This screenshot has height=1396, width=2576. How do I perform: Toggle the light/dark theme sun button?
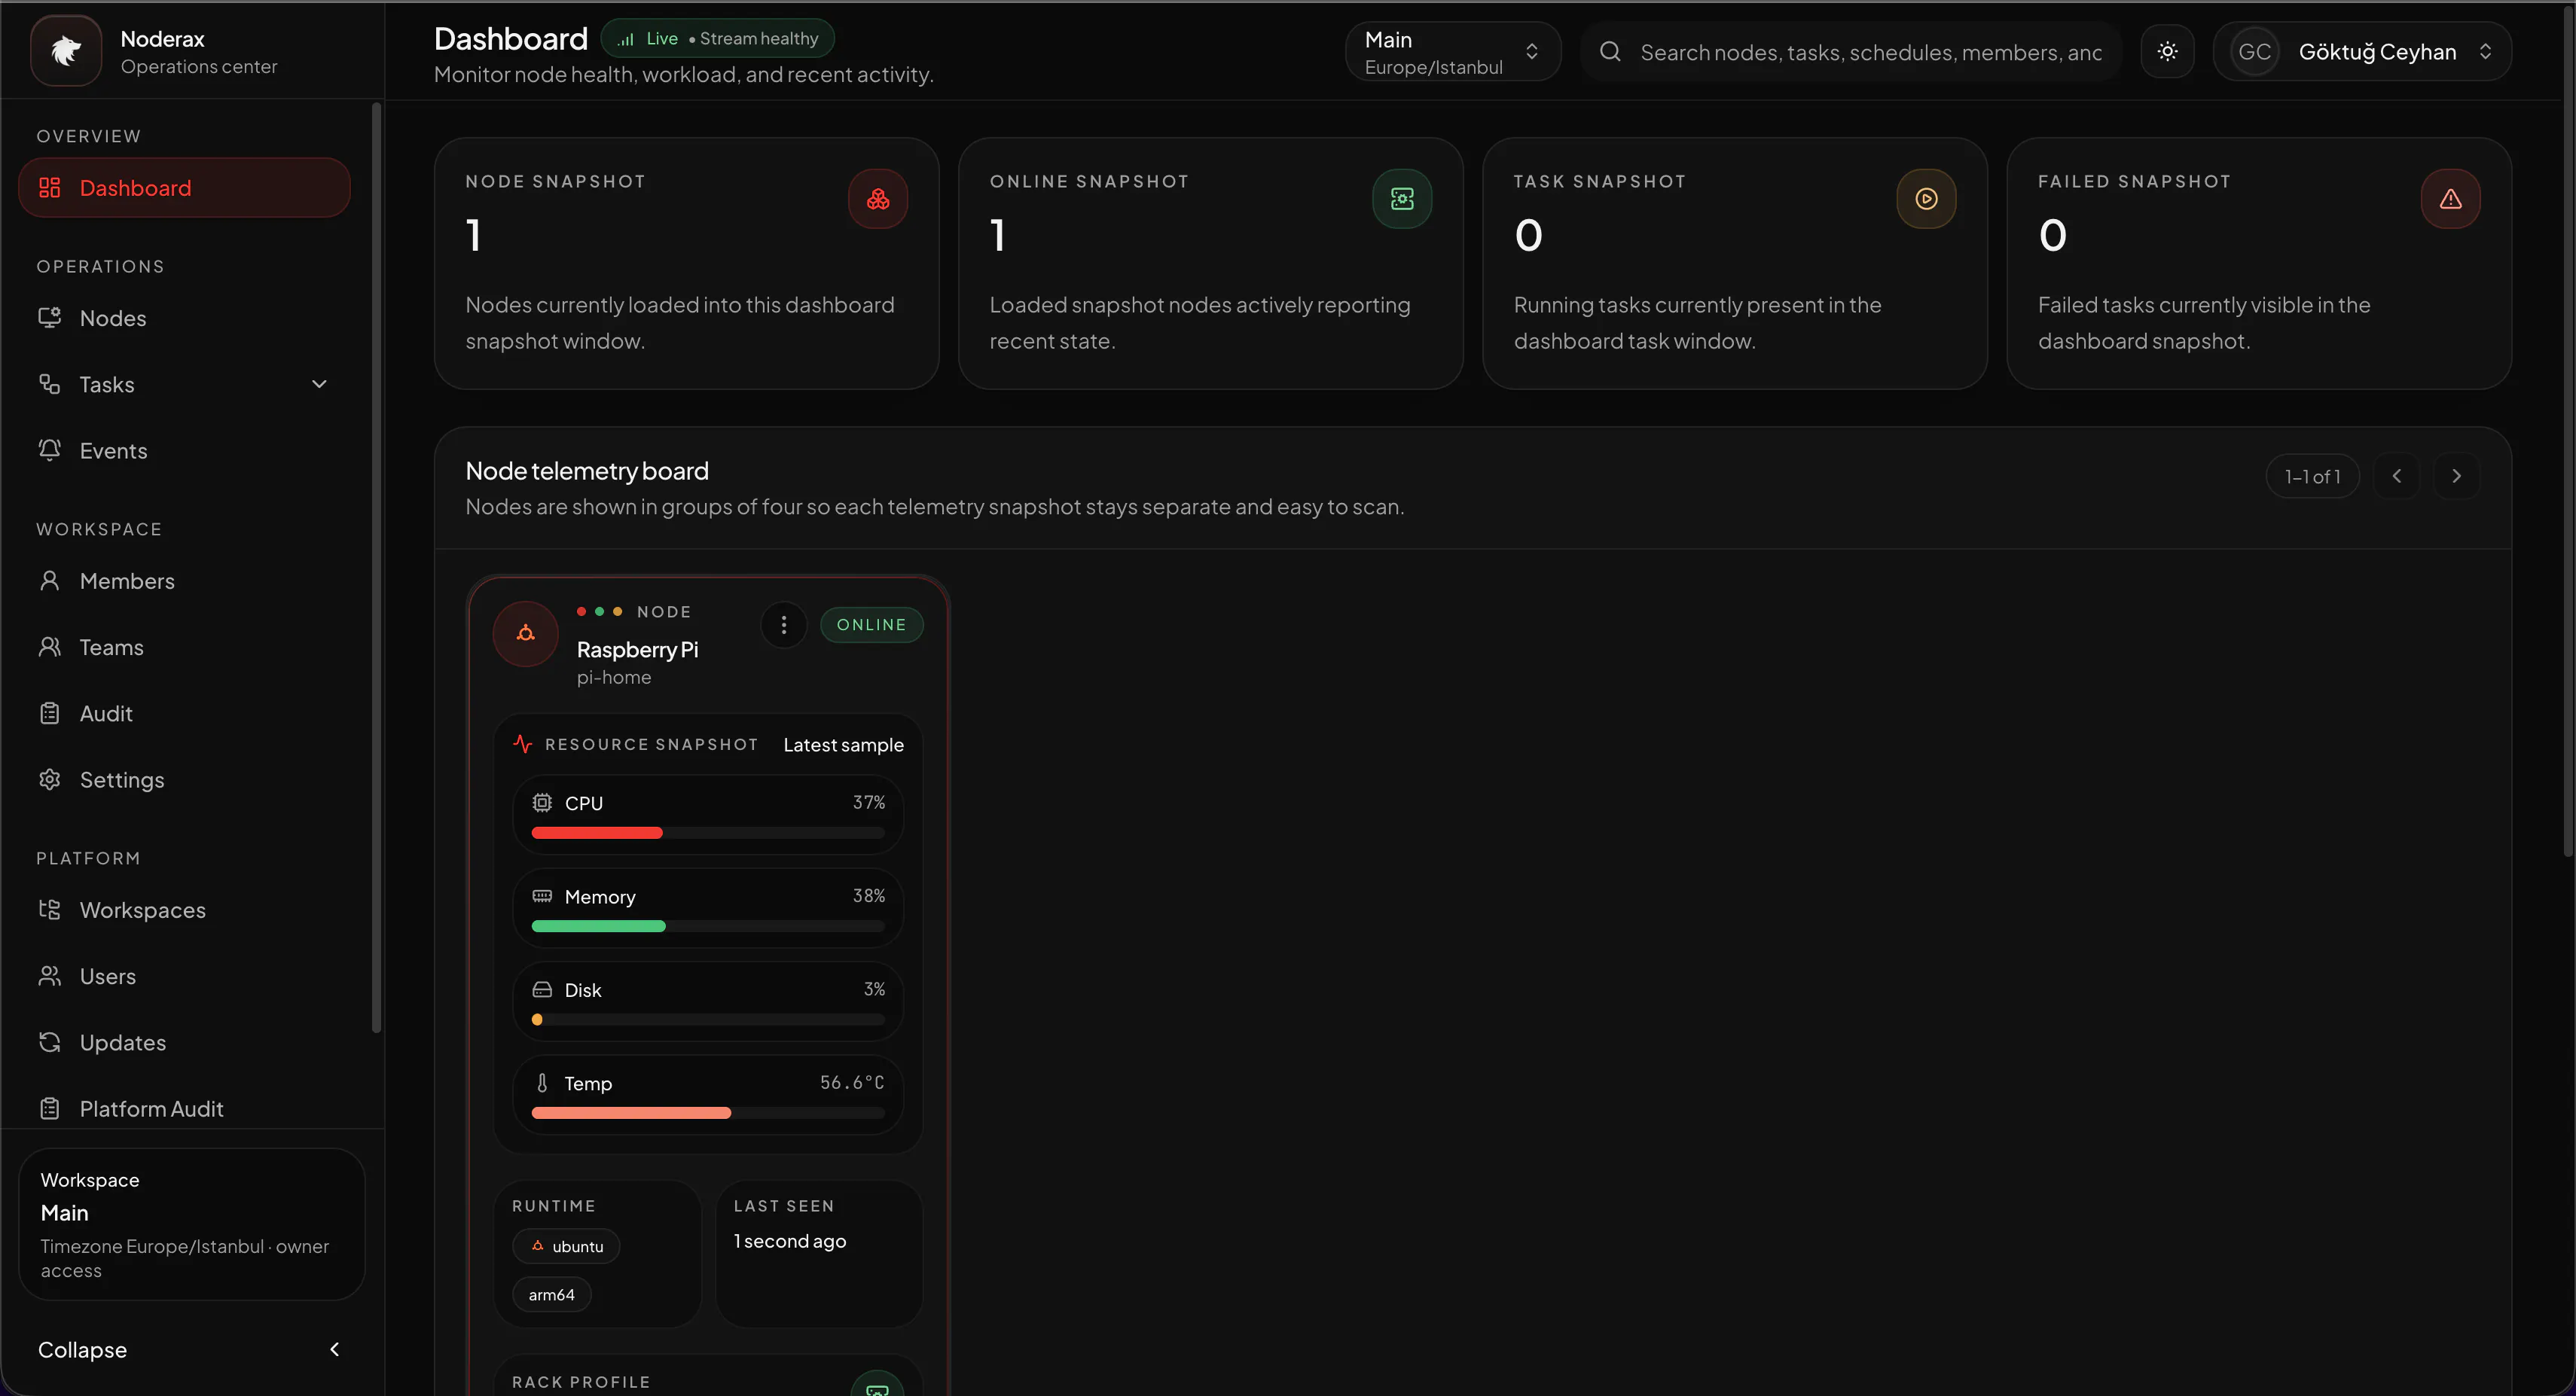[x=2167, y=52]
